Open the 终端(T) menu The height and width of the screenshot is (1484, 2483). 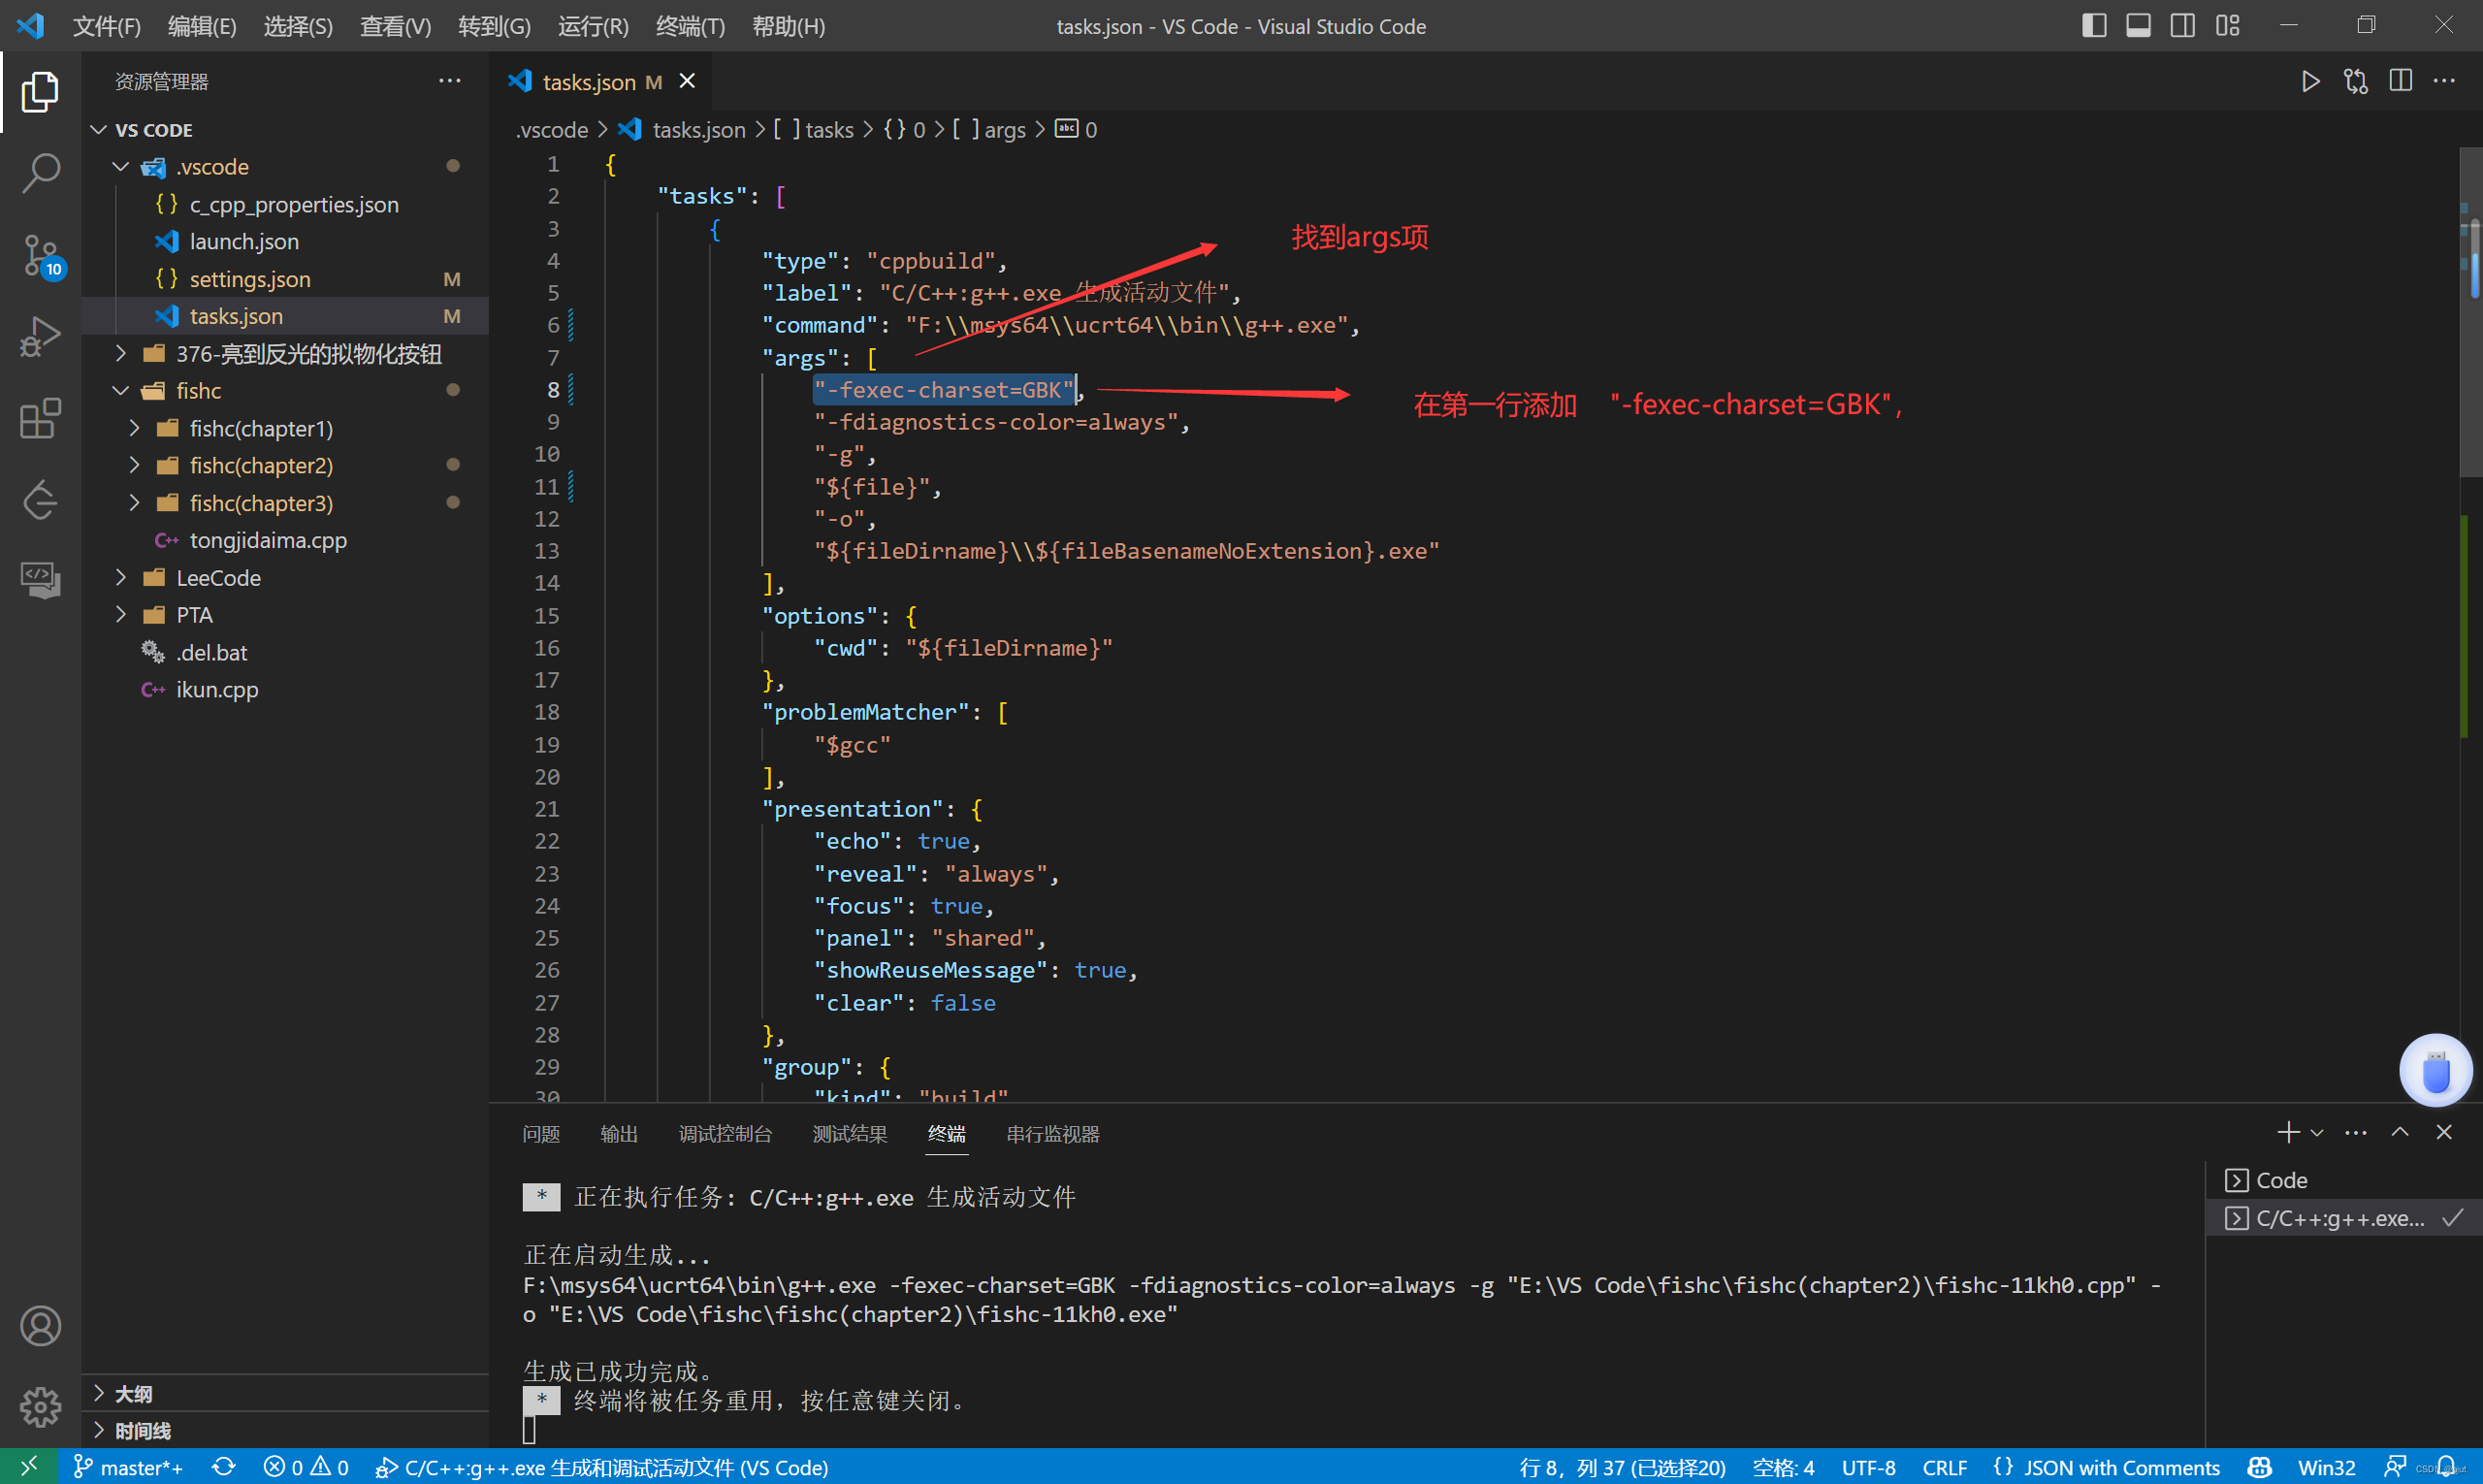click(688, 26)
